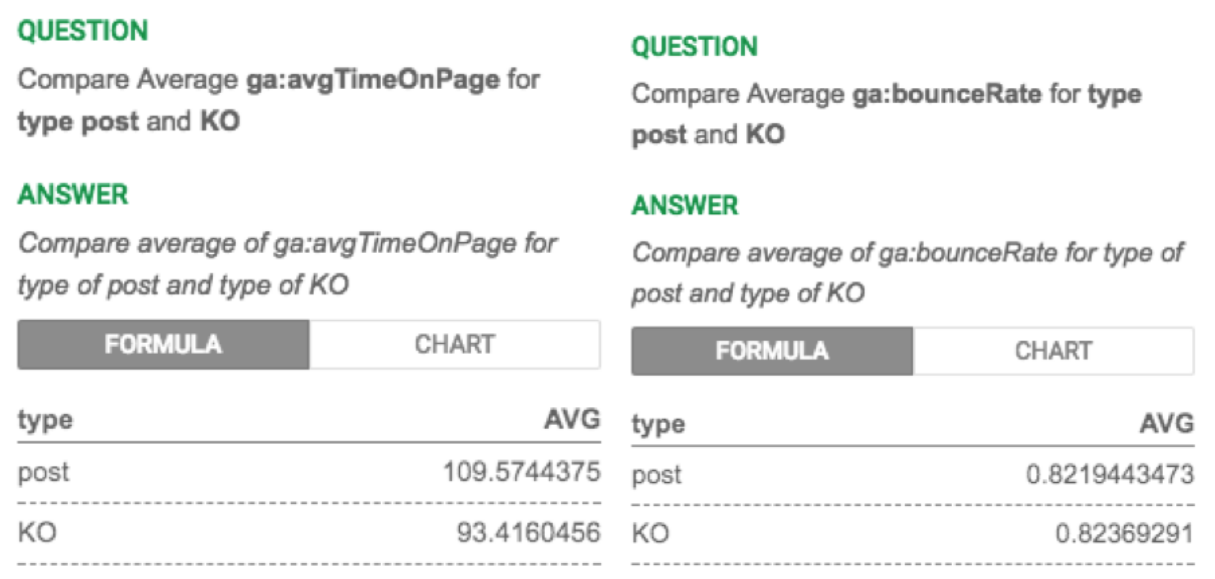Image resolution: width=1215 pixels, height=579 pixels.
Task: Click the AVG column header in right table
Action: [1167, 424]
